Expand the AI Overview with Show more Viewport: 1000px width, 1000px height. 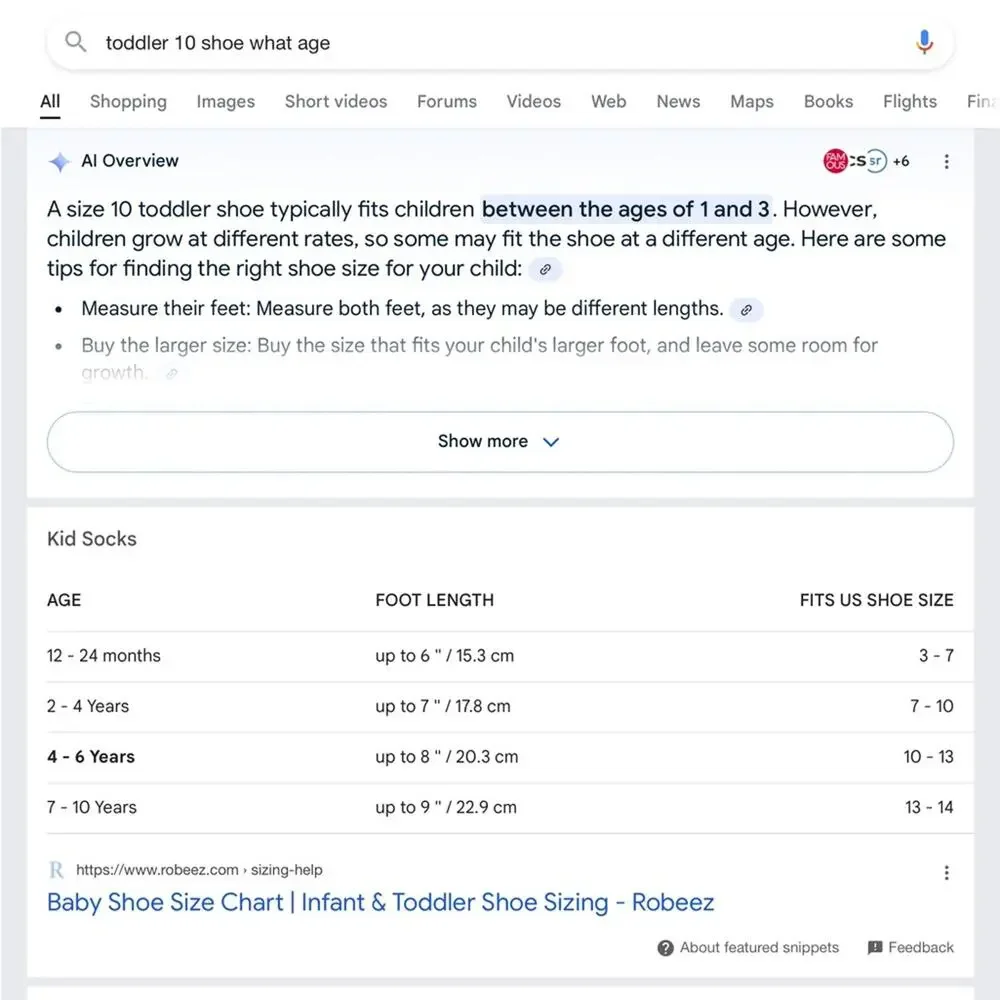[x=500, y=442]
